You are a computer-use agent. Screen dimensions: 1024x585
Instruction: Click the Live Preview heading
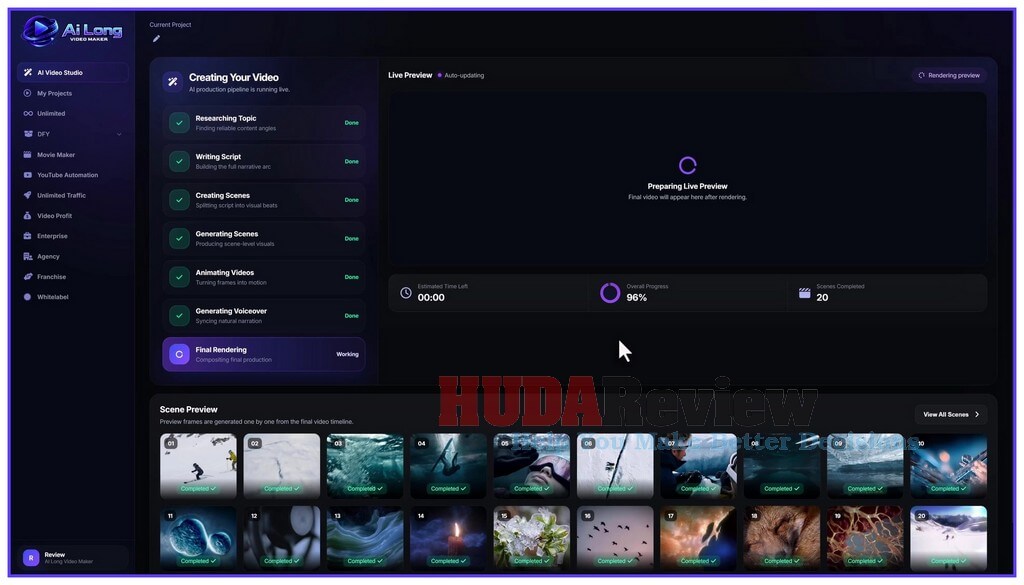tap(410, 75)
